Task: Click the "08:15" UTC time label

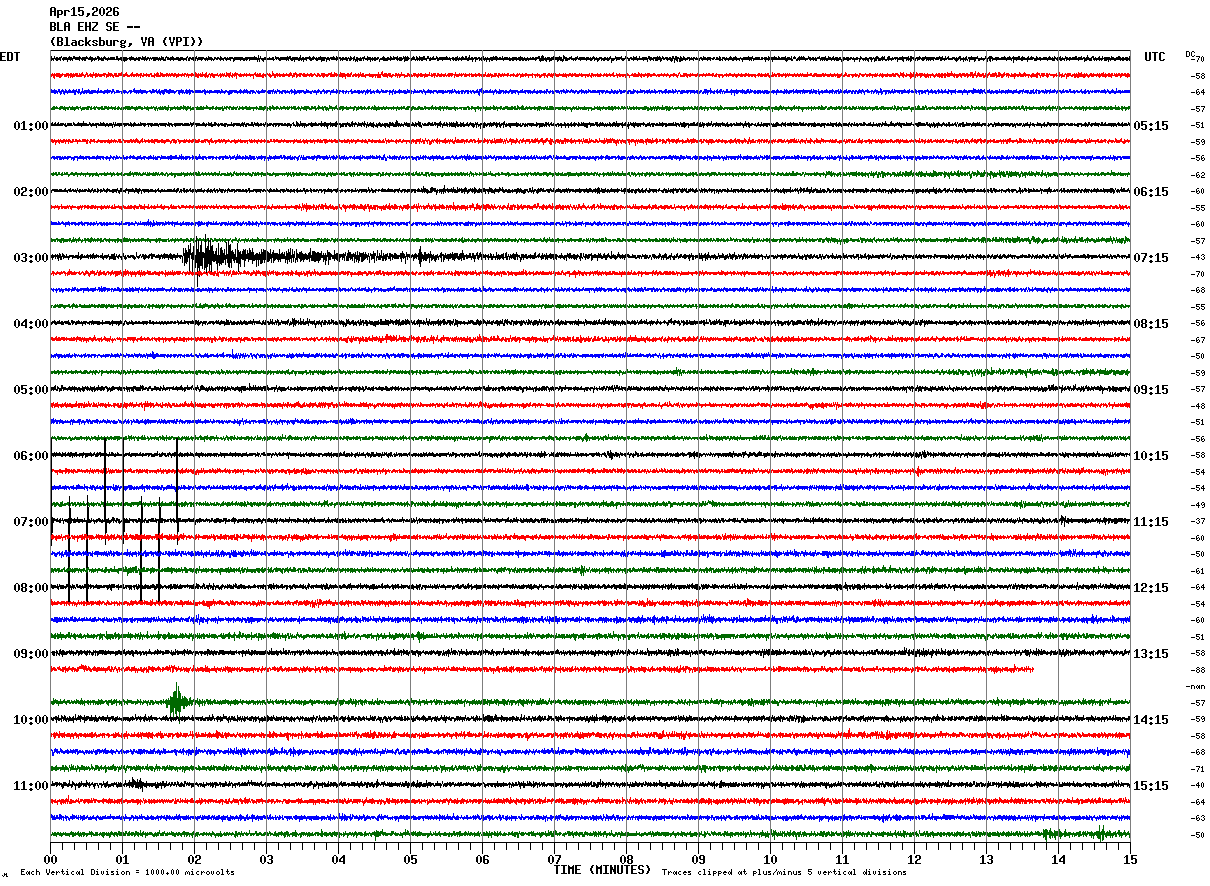Action: [x=1151, y=324]
